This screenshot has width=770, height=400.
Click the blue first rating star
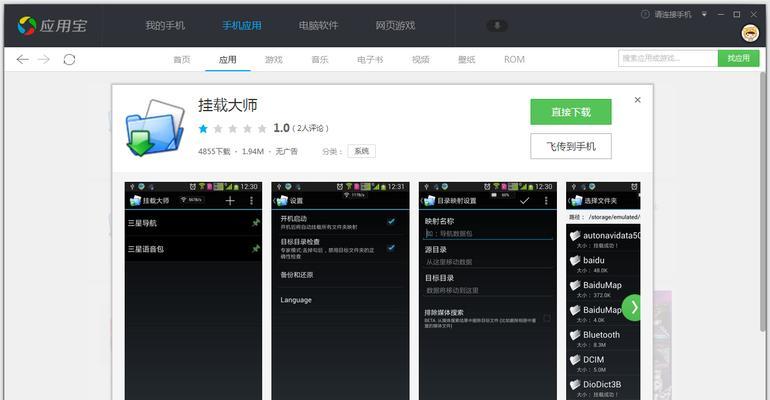click(203, 129)
